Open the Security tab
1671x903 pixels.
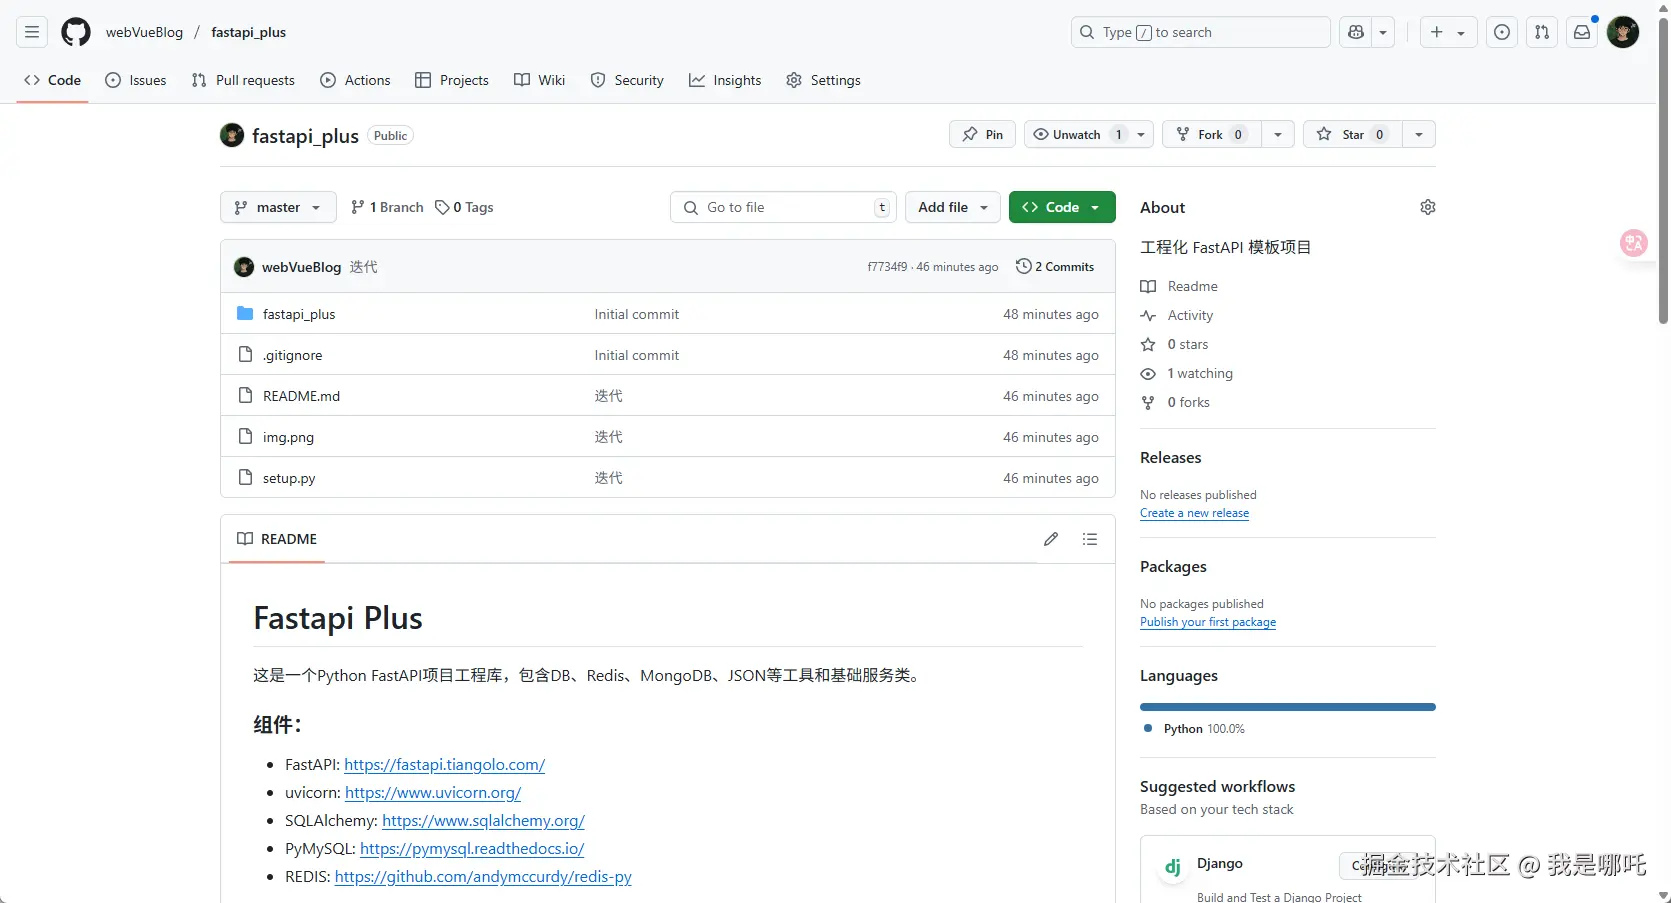point(627,80)
